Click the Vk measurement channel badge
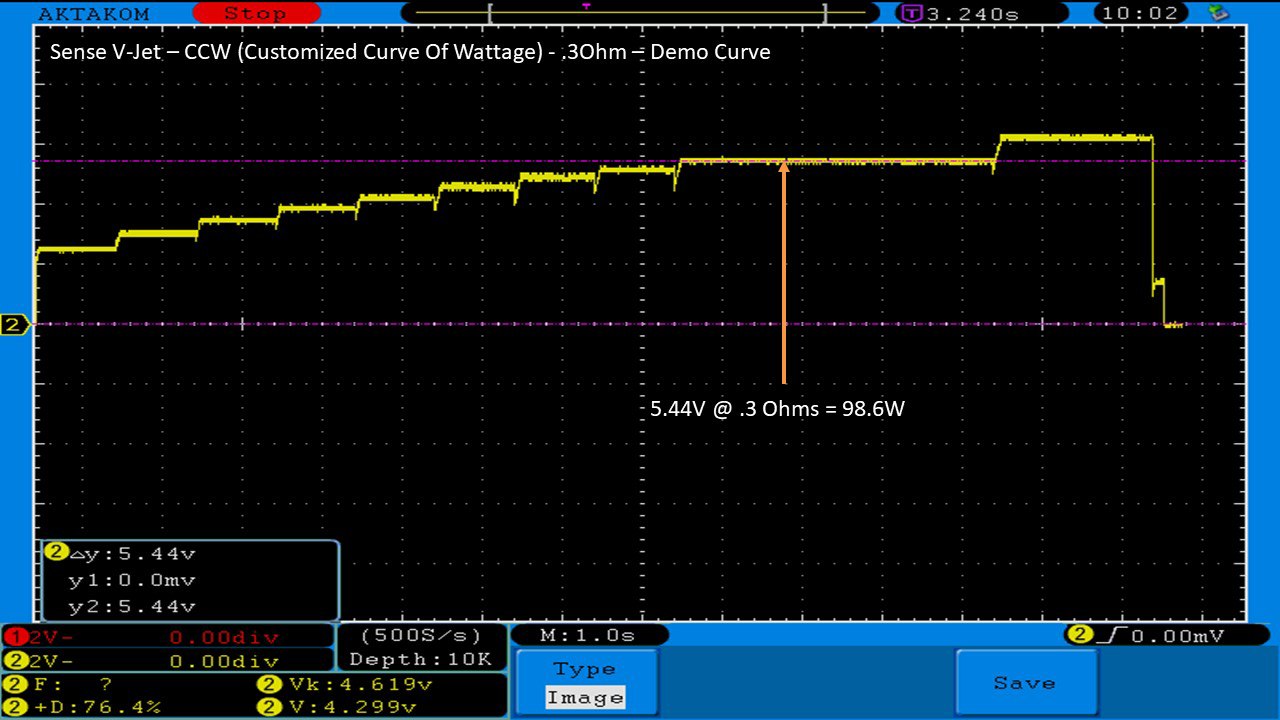This screenshot has height=720, width=1280. tap(268, 685)
